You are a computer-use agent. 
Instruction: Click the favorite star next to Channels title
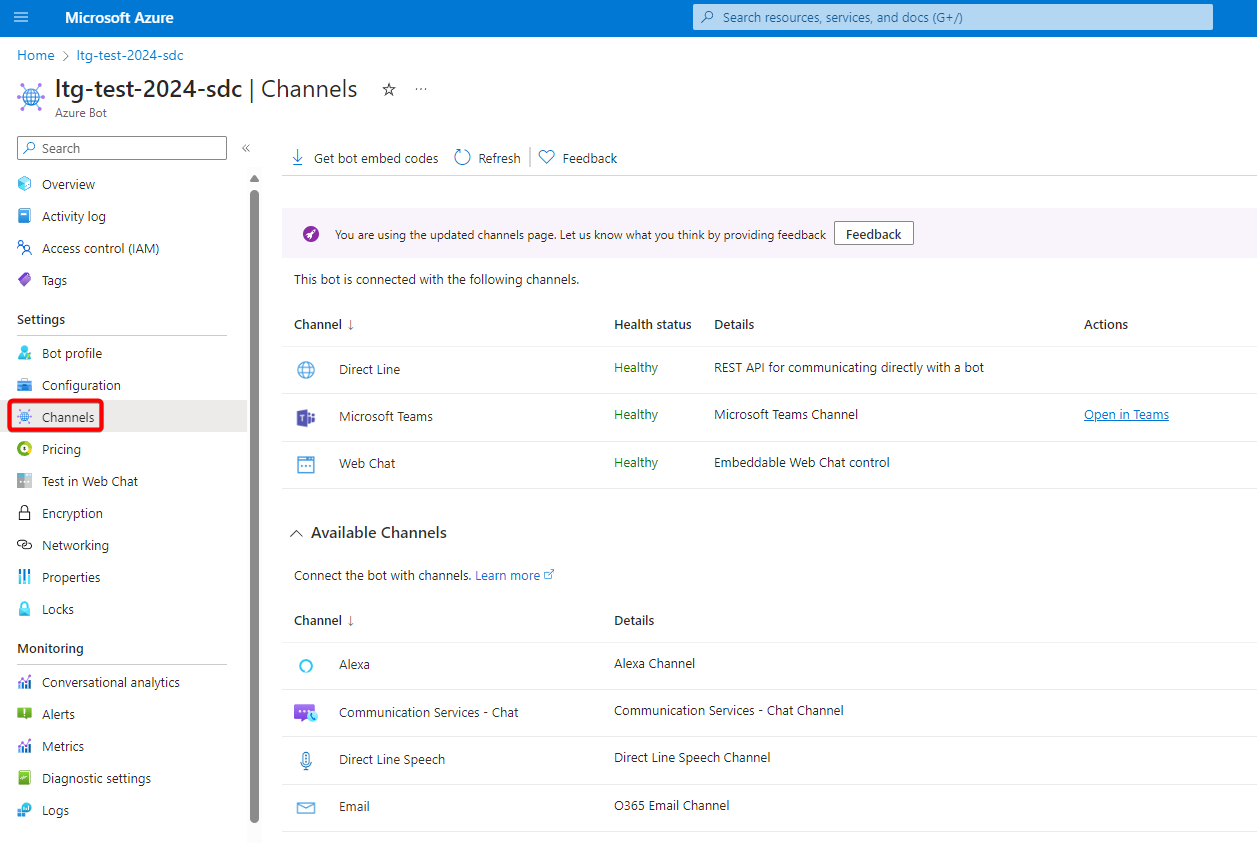point(389,90)
